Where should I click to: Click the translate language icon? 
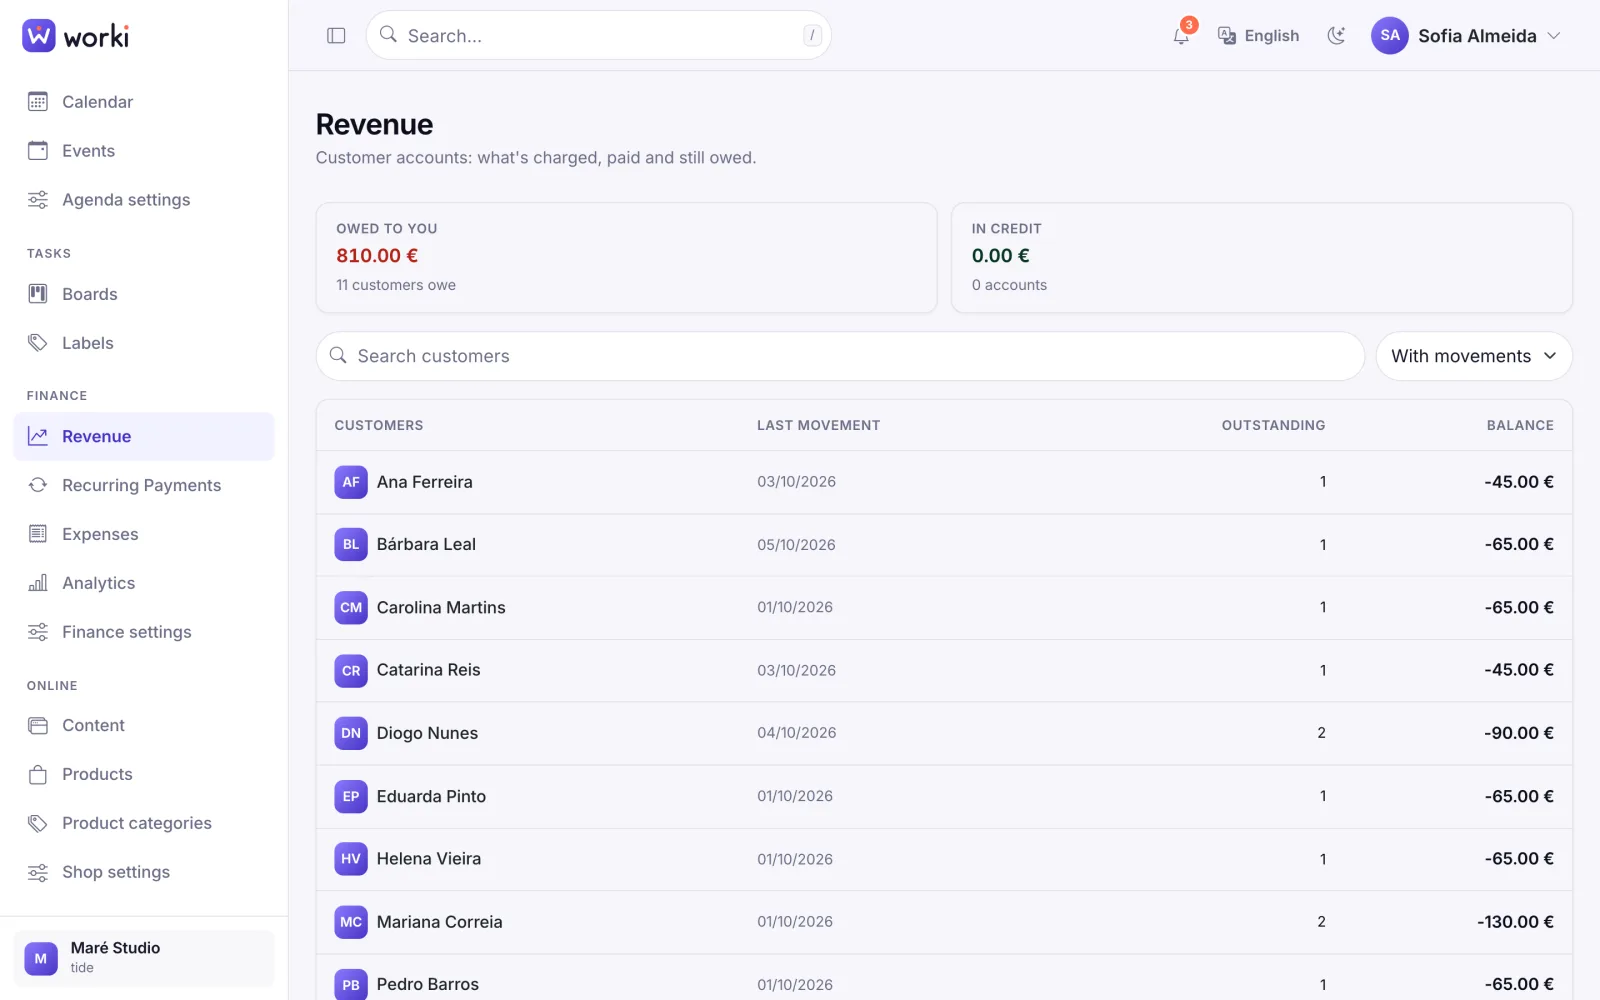coord(1227,36)
